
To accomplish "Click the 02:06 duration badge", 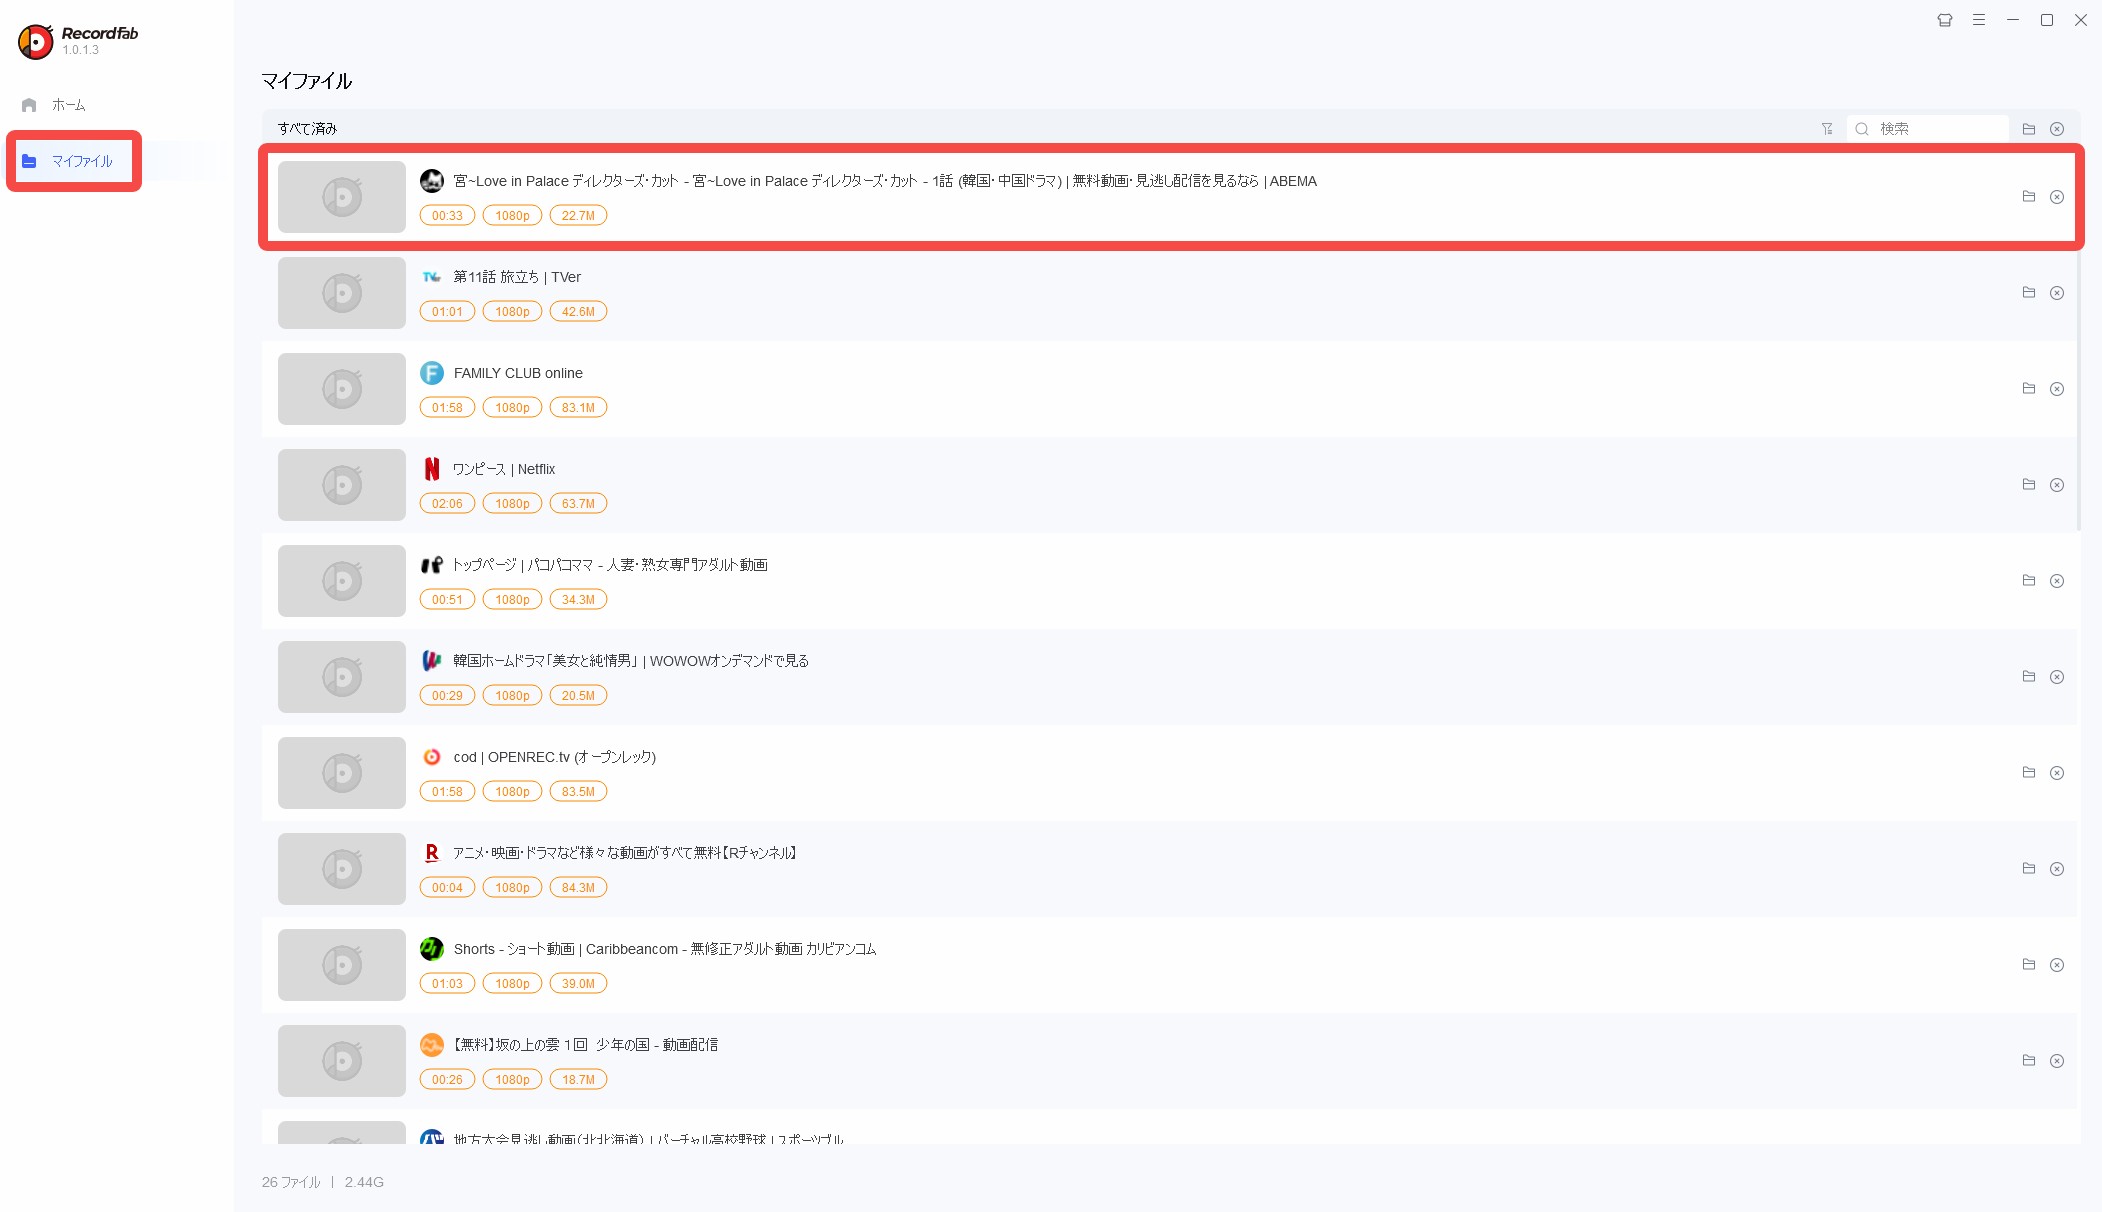I will click(x=447, y=504).
